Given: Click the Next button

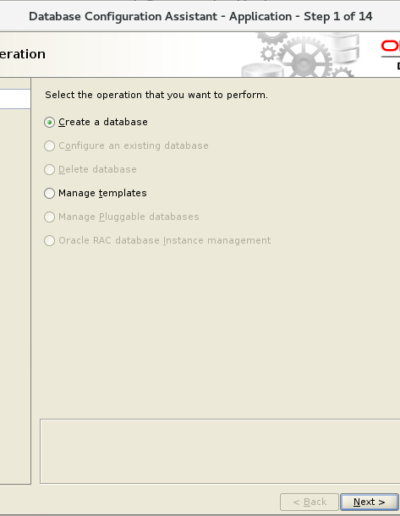Looking at the screenshot, I should click(x=369, y=502).
